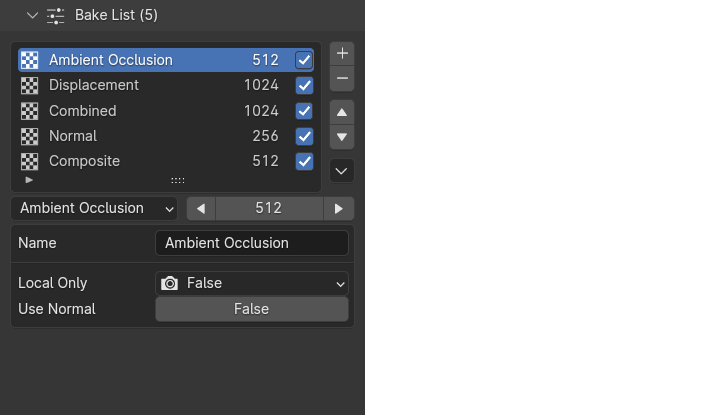
Task: Click the Name text field
Action: coord(251,243)
